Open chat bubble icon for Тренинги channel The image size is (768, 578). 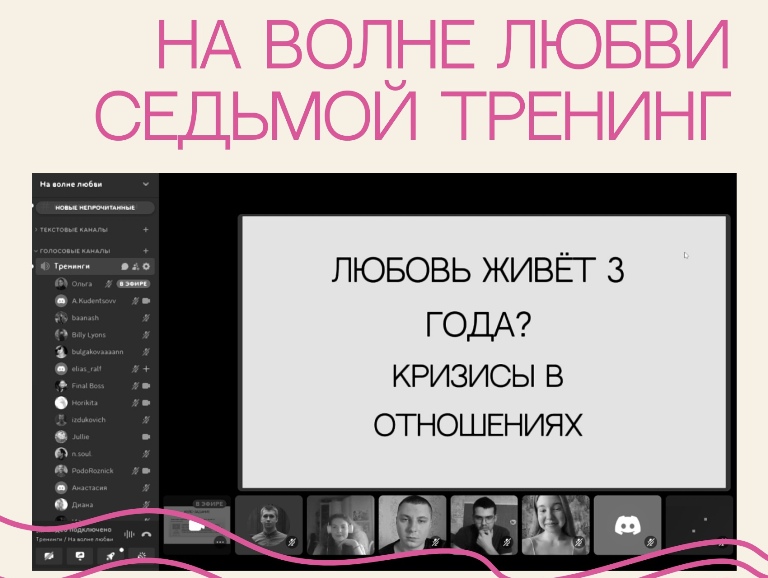click(125, 267)
